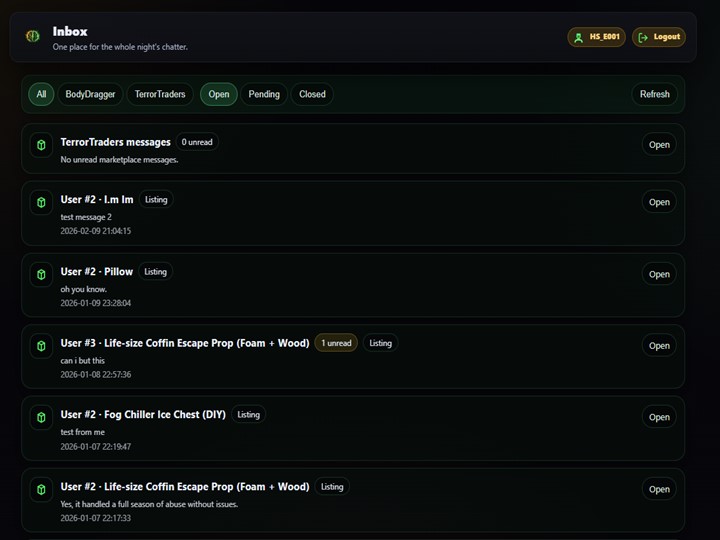Click timestamp 2026-01-07 22:19:47
The image size is (720, 540).
[96, 447]
